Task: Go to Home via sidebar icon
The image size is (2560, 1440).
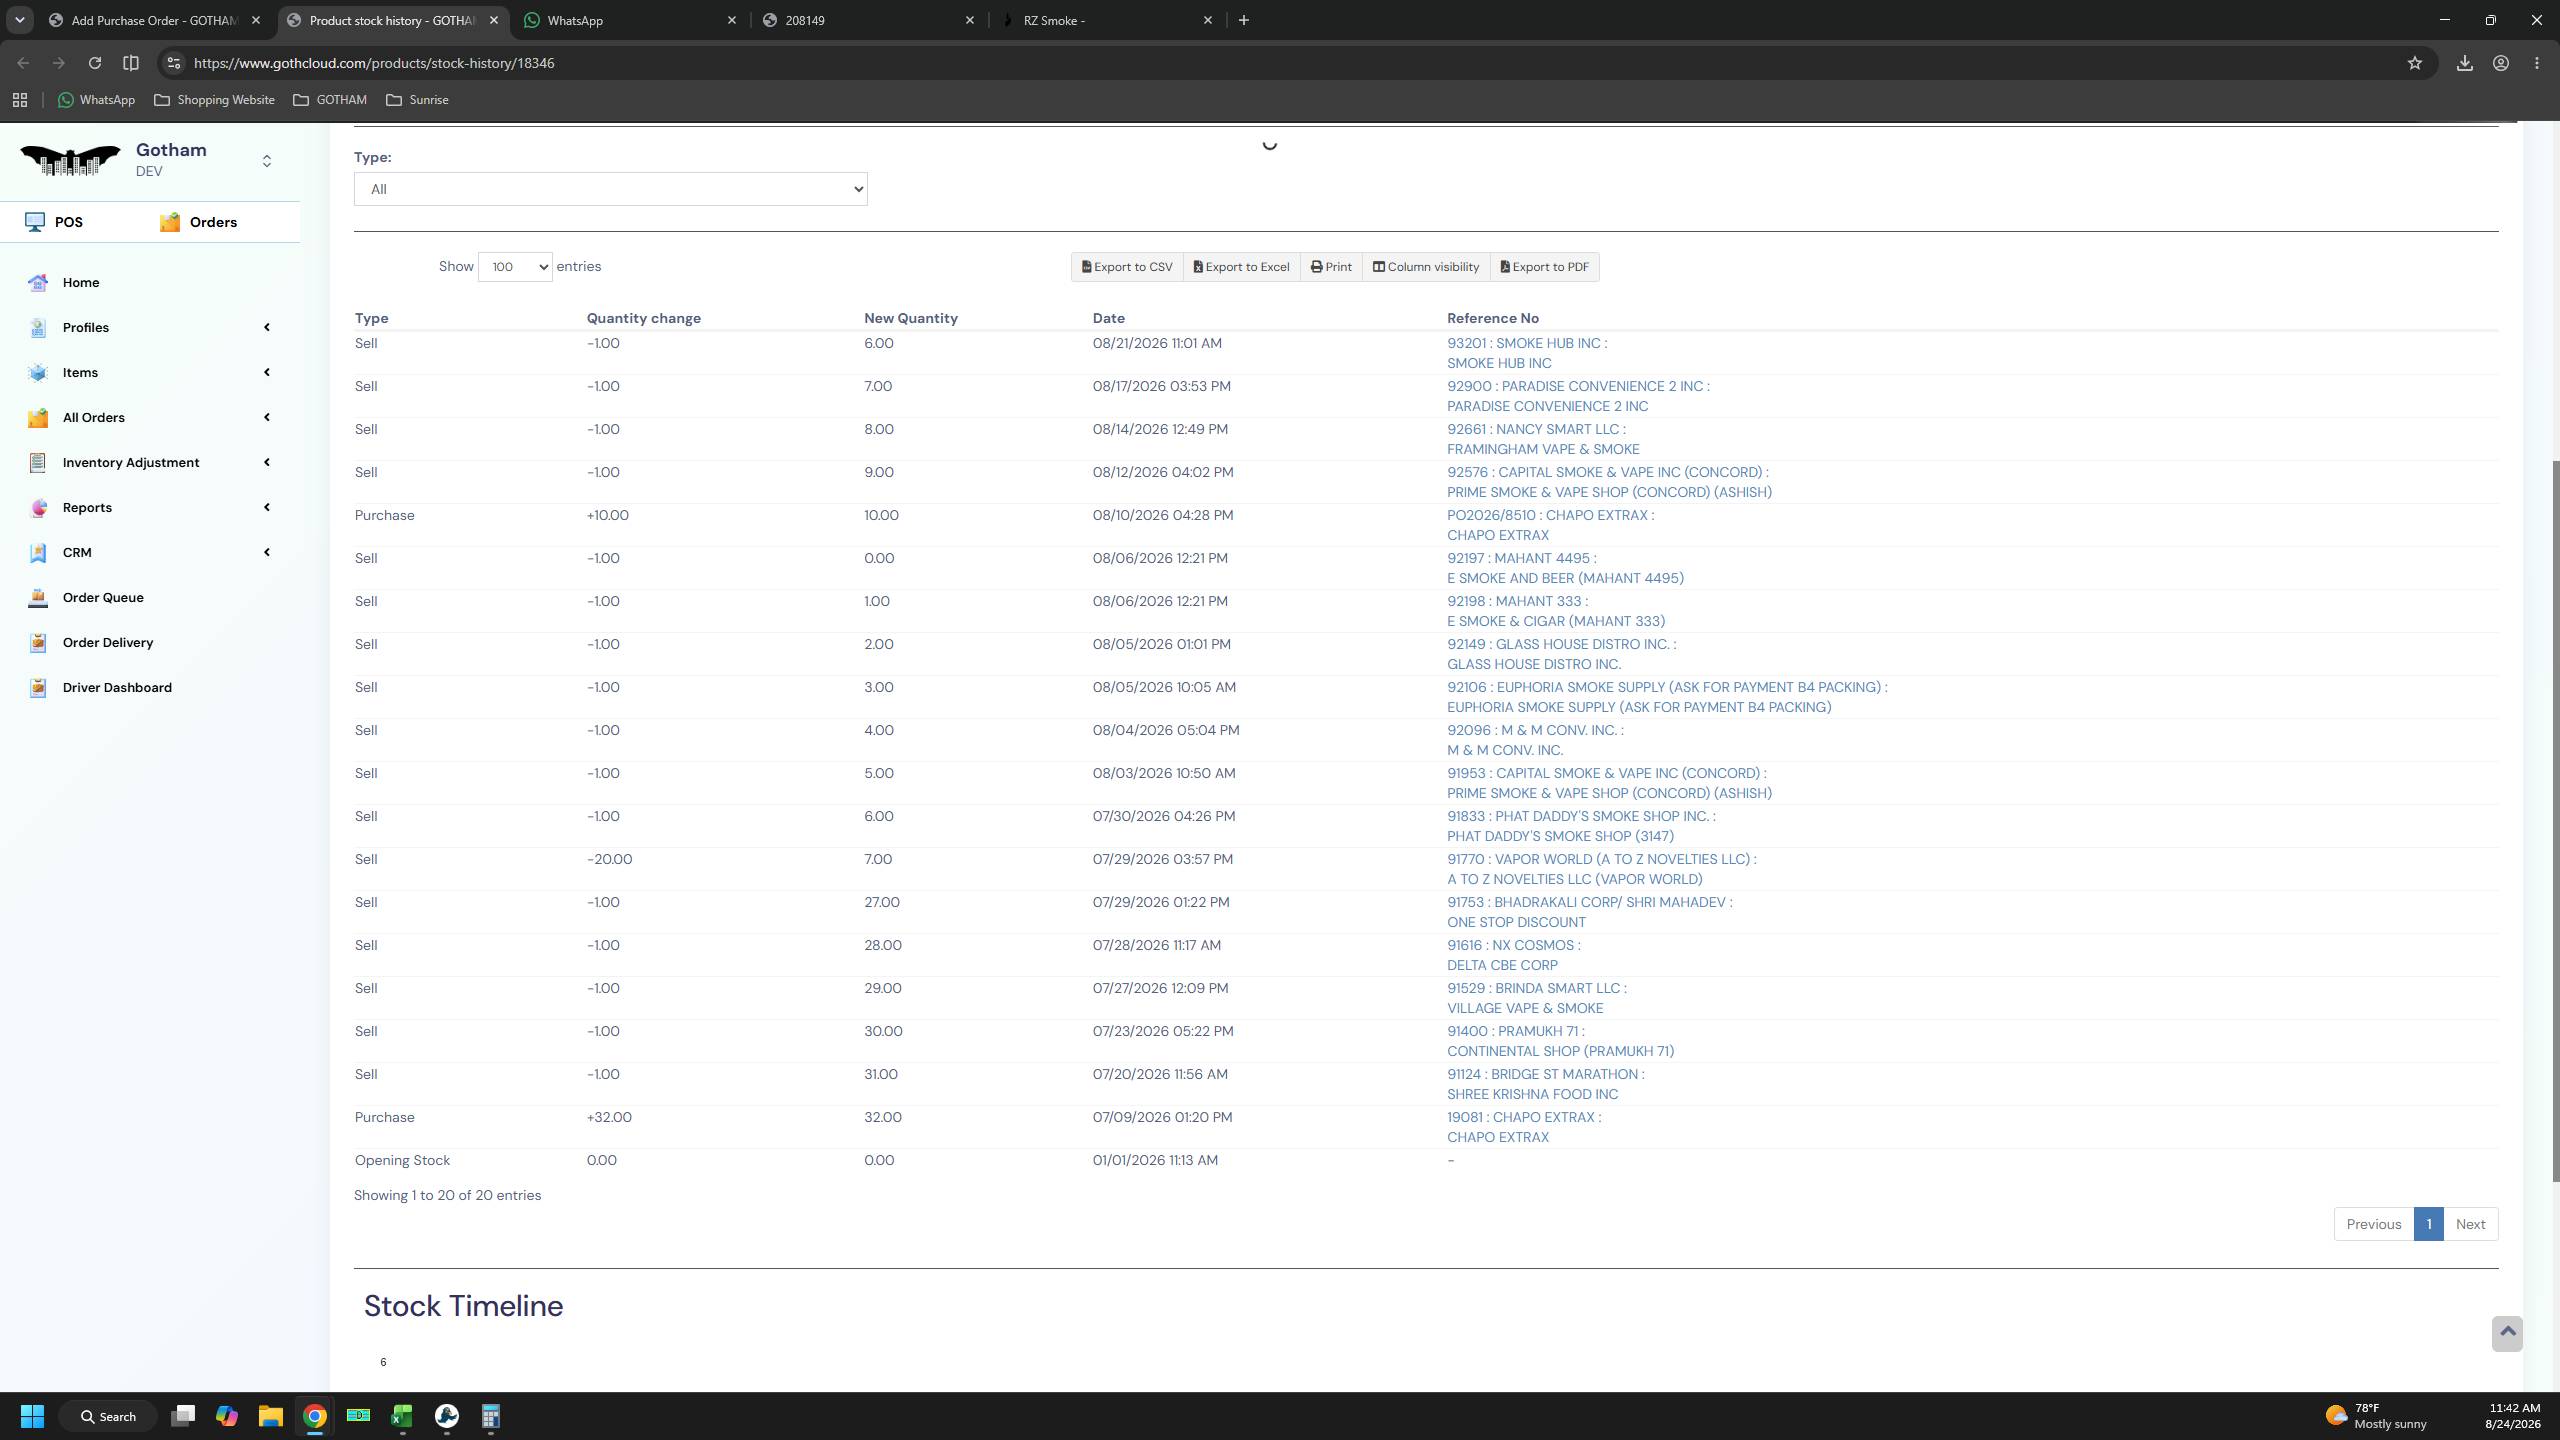Action: click(38, 283)
